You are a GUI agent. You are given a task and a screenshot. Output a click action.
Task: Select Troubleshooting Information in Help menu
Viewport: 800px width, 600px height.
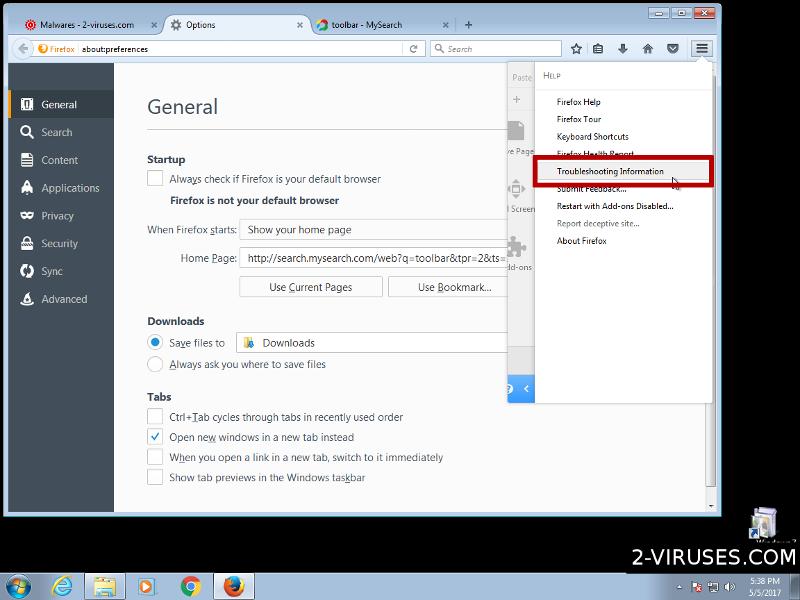coord(610,172)
